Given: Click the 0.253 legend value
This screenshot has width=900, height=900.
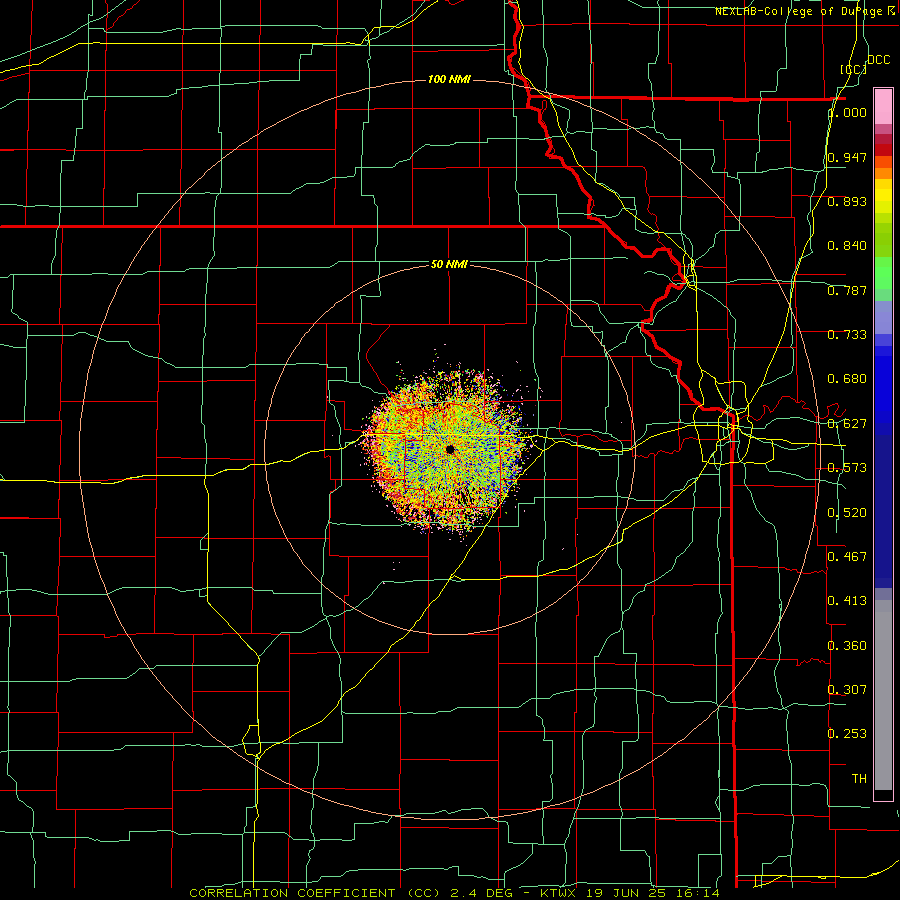Looking at the screenshot, I should pyautogui.click(x=847, y=734).
